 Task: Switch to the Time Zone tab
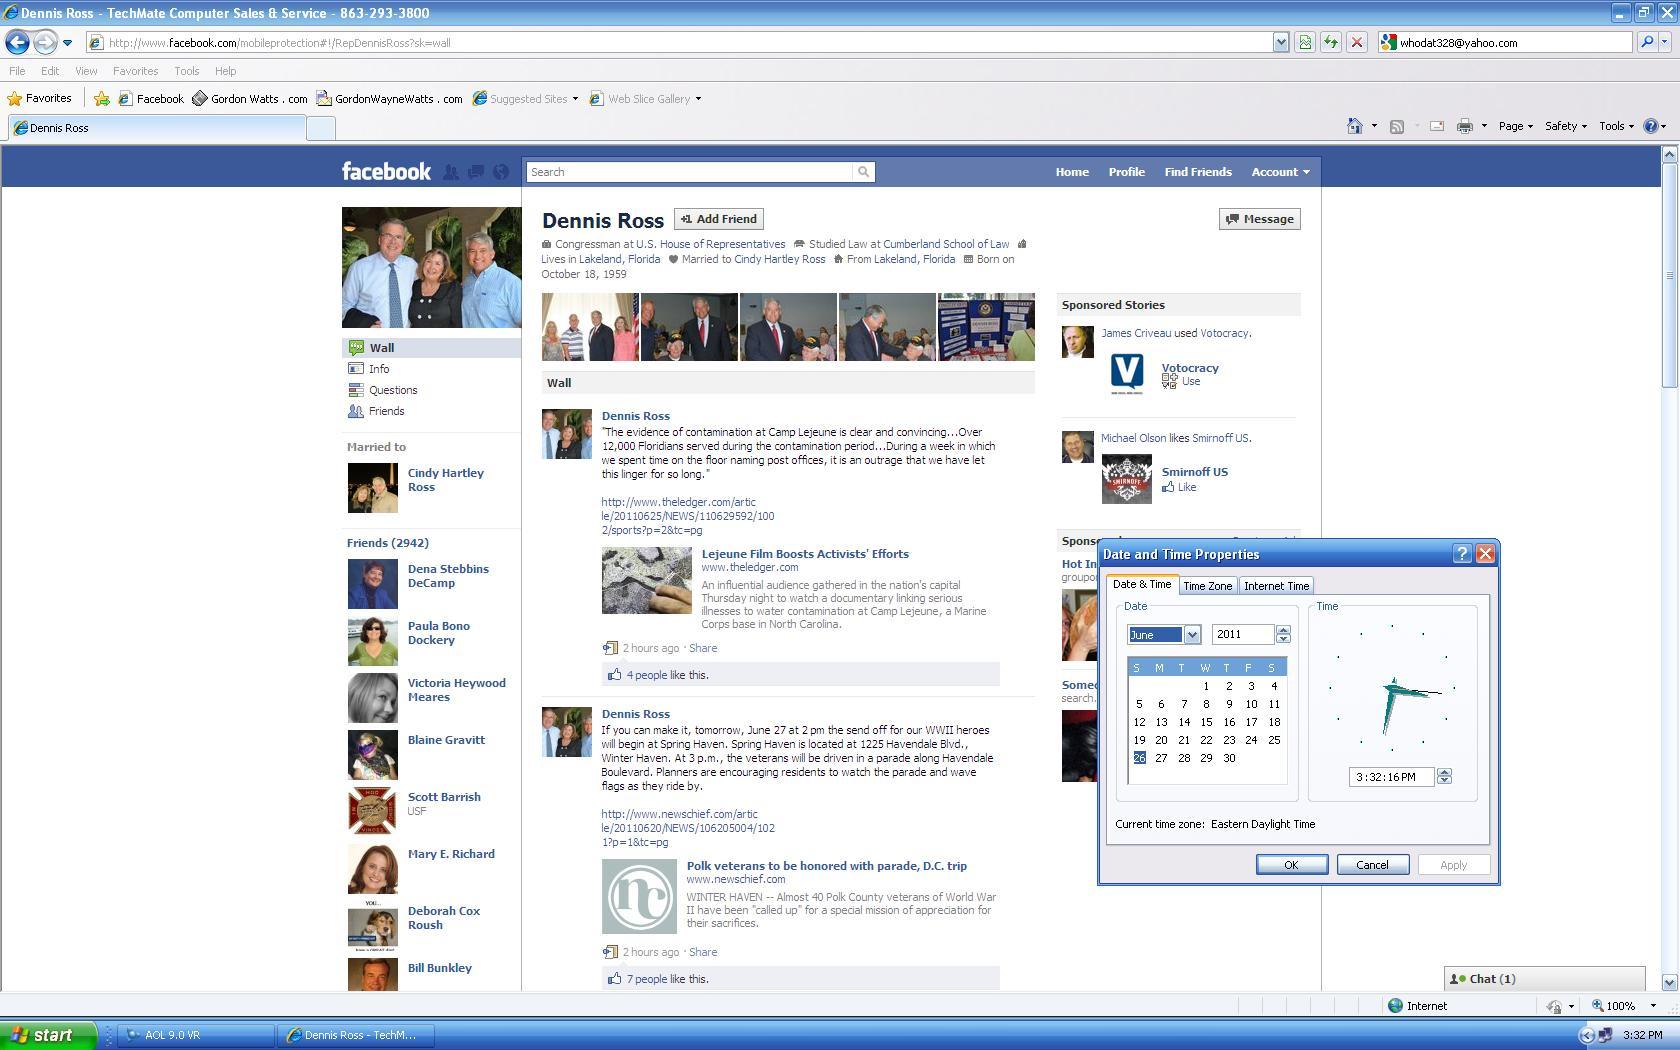[1207, 586]
